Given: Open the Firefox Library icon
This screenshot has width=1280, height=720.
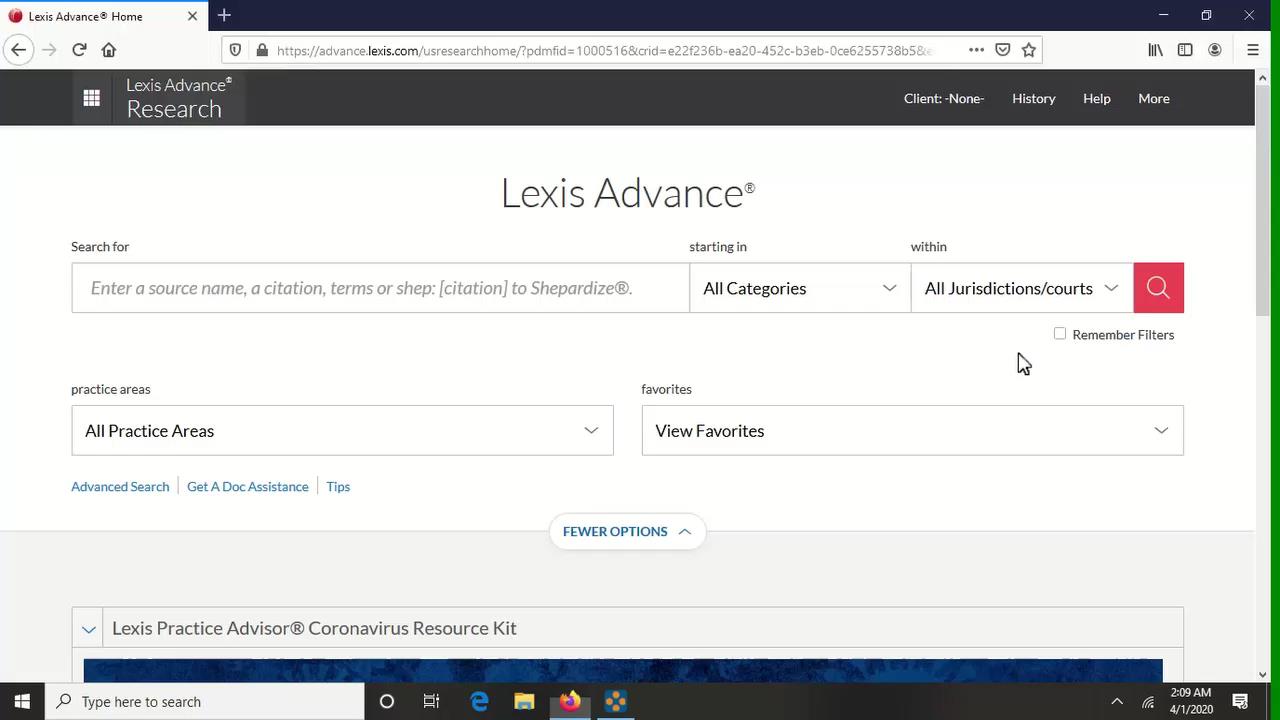Looking at the screenshot, I should click(1154, 49).
